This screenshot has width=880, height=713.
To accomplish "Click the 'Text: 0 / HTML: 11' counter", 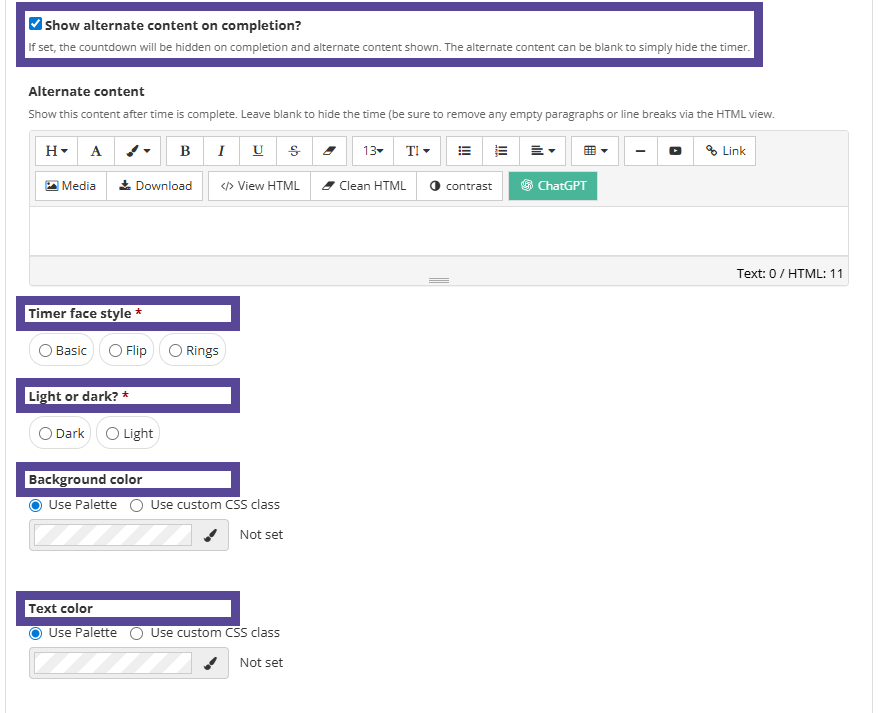I will 790,273.
